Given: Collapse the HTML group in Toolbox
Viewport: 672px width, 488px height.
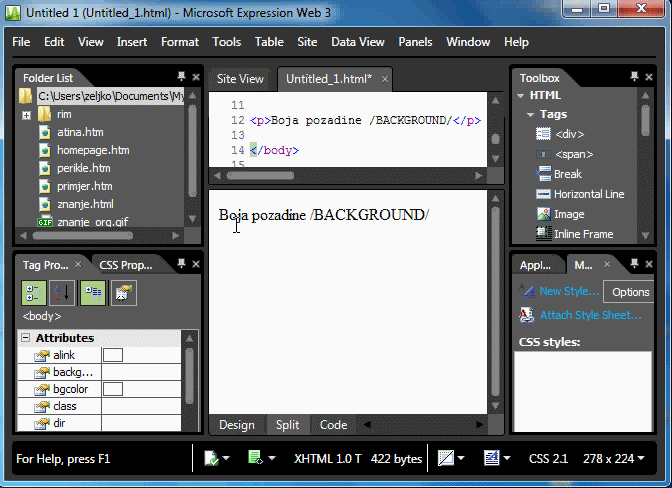Looking at the screenshot, I should coord(521,96).
